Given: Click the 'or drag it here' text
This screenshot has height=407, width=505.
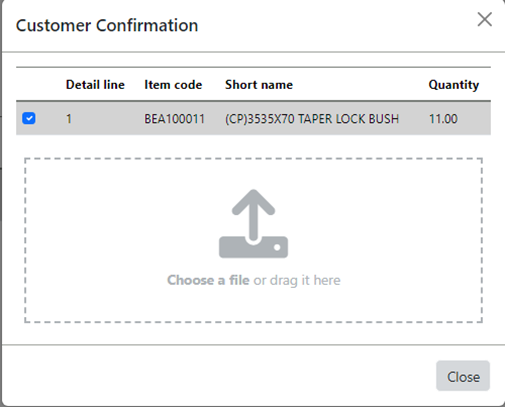Looking at the screenshot, I should coord(297,280).
